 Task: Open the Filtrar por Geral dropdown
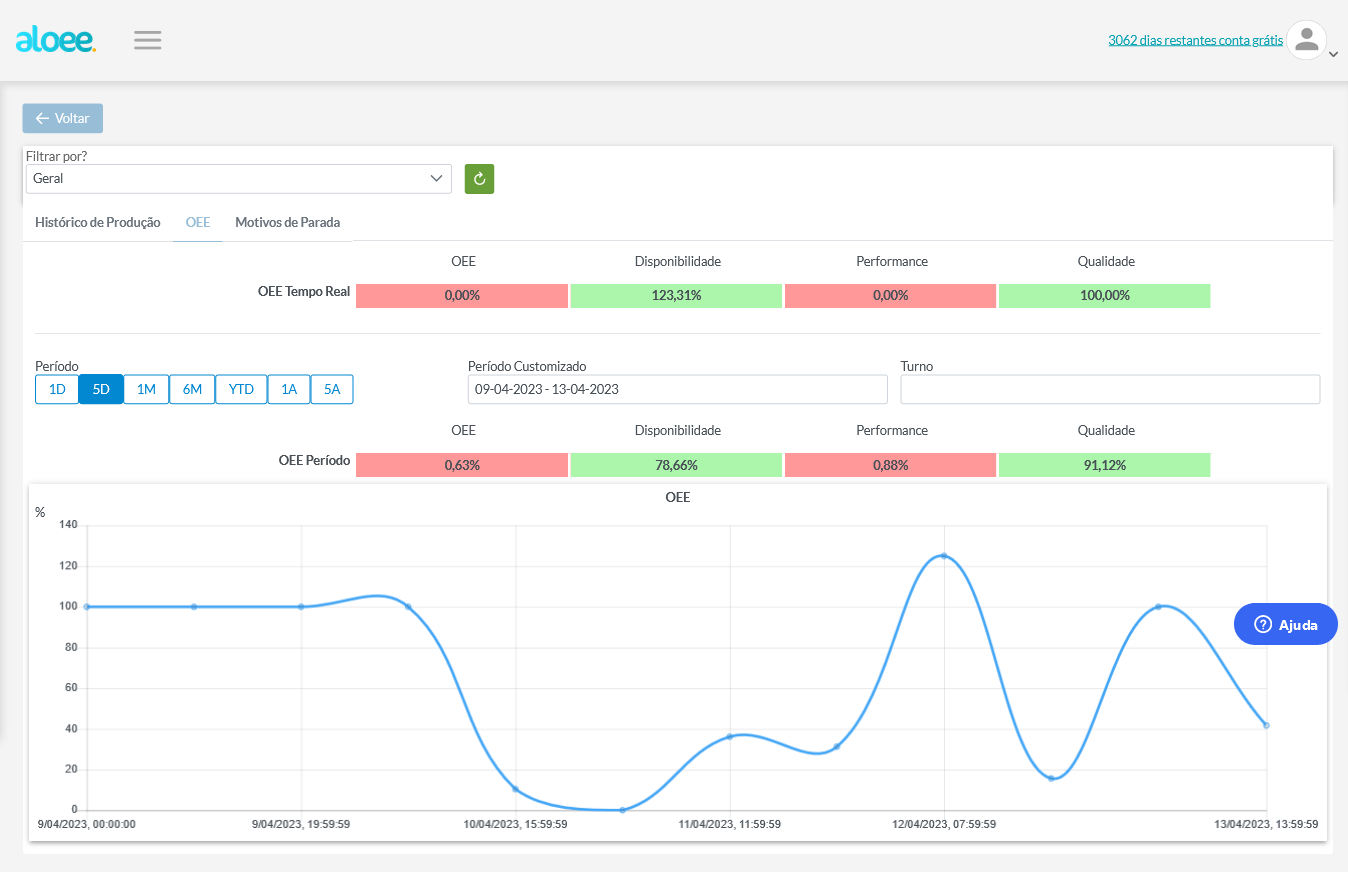tap(238, 178)
